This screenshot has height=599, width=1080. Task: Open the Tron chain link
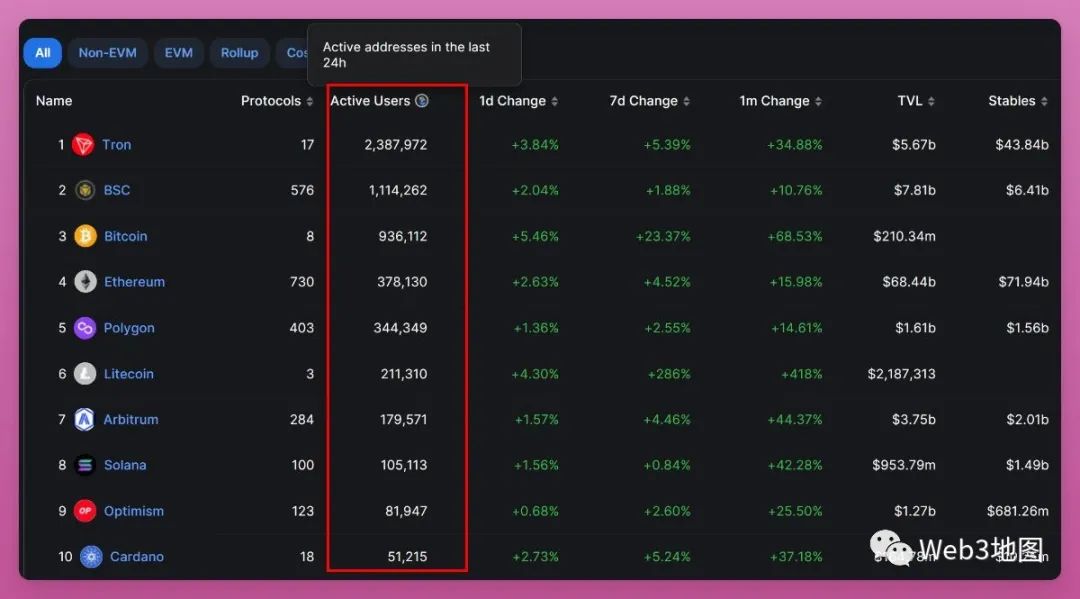tap(116, 145)
